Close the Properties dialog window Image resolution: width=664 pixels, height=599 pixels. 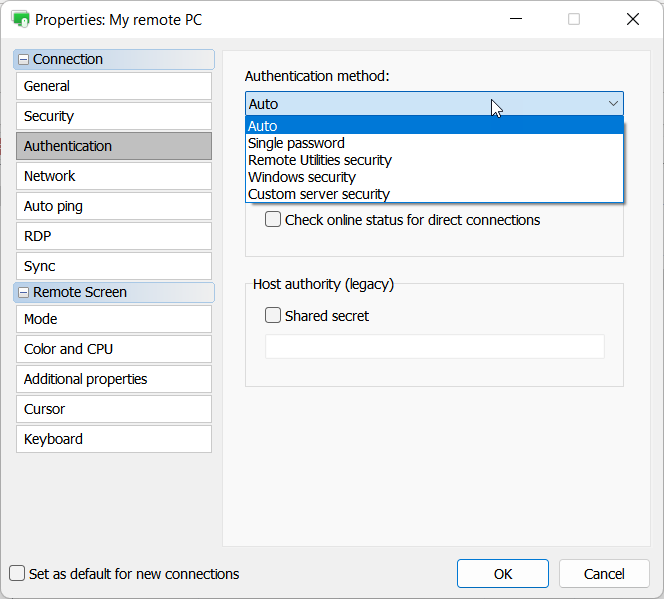point(632,19)
